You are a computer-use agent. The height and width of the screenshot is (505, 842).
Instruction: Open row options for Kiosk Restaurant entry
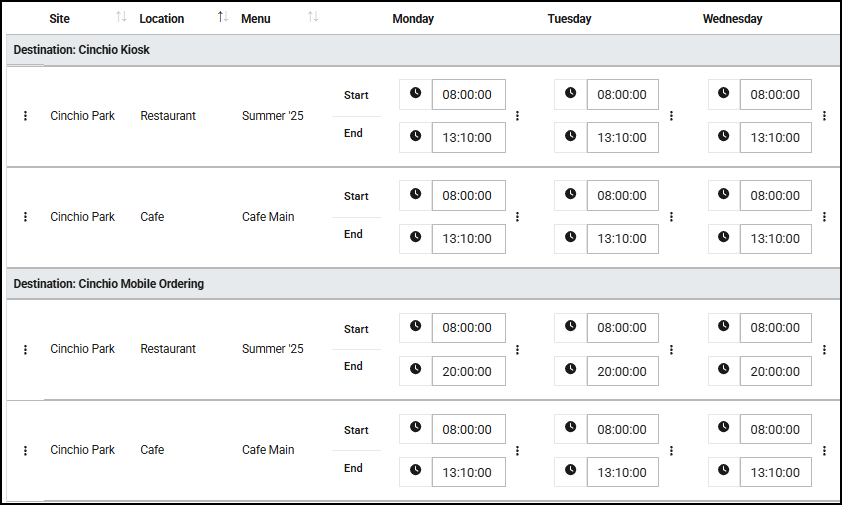pos(25,116)
